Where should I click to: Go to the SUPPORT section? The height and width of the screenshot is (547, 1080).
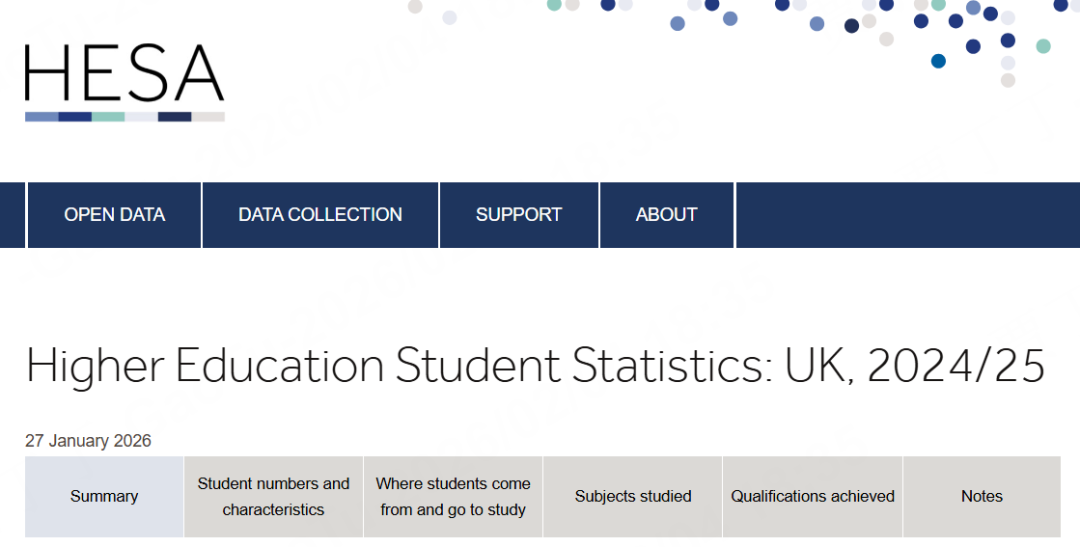(518, 215)
